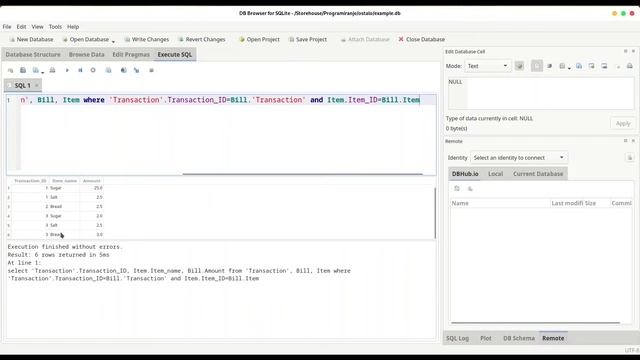This screenshot has height=360, width=640.
Task: Click the upload icon beside identity dropdown
Action: pyautogui.click(x=630, y=158)
